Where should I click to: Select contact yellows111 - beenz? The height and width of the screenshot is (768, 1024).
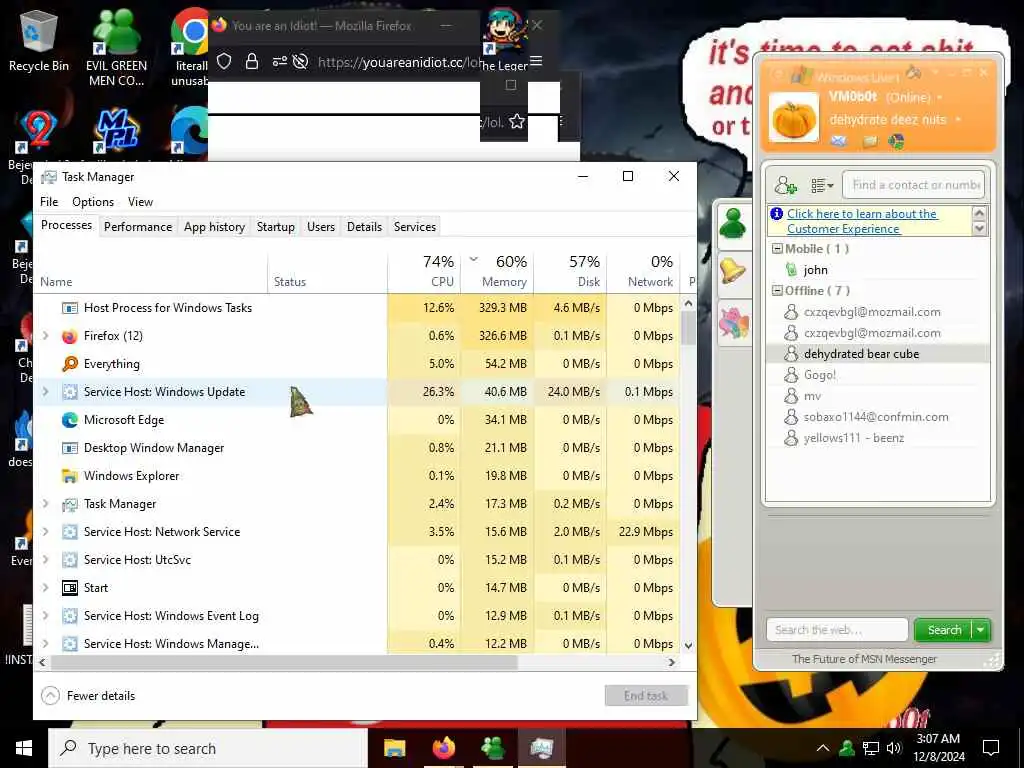(x=854, y=438)
